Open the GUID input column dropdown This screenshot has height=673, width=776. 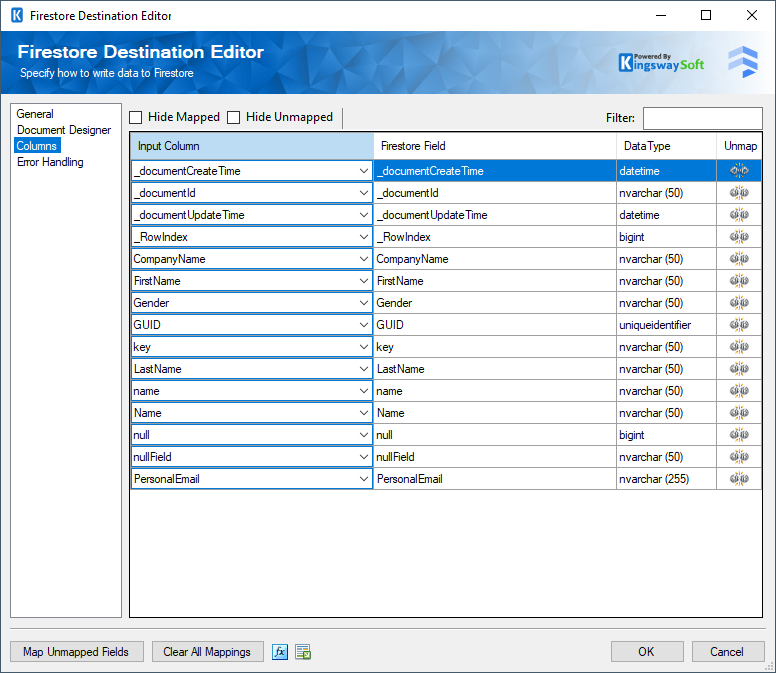[x=364, y=325]
